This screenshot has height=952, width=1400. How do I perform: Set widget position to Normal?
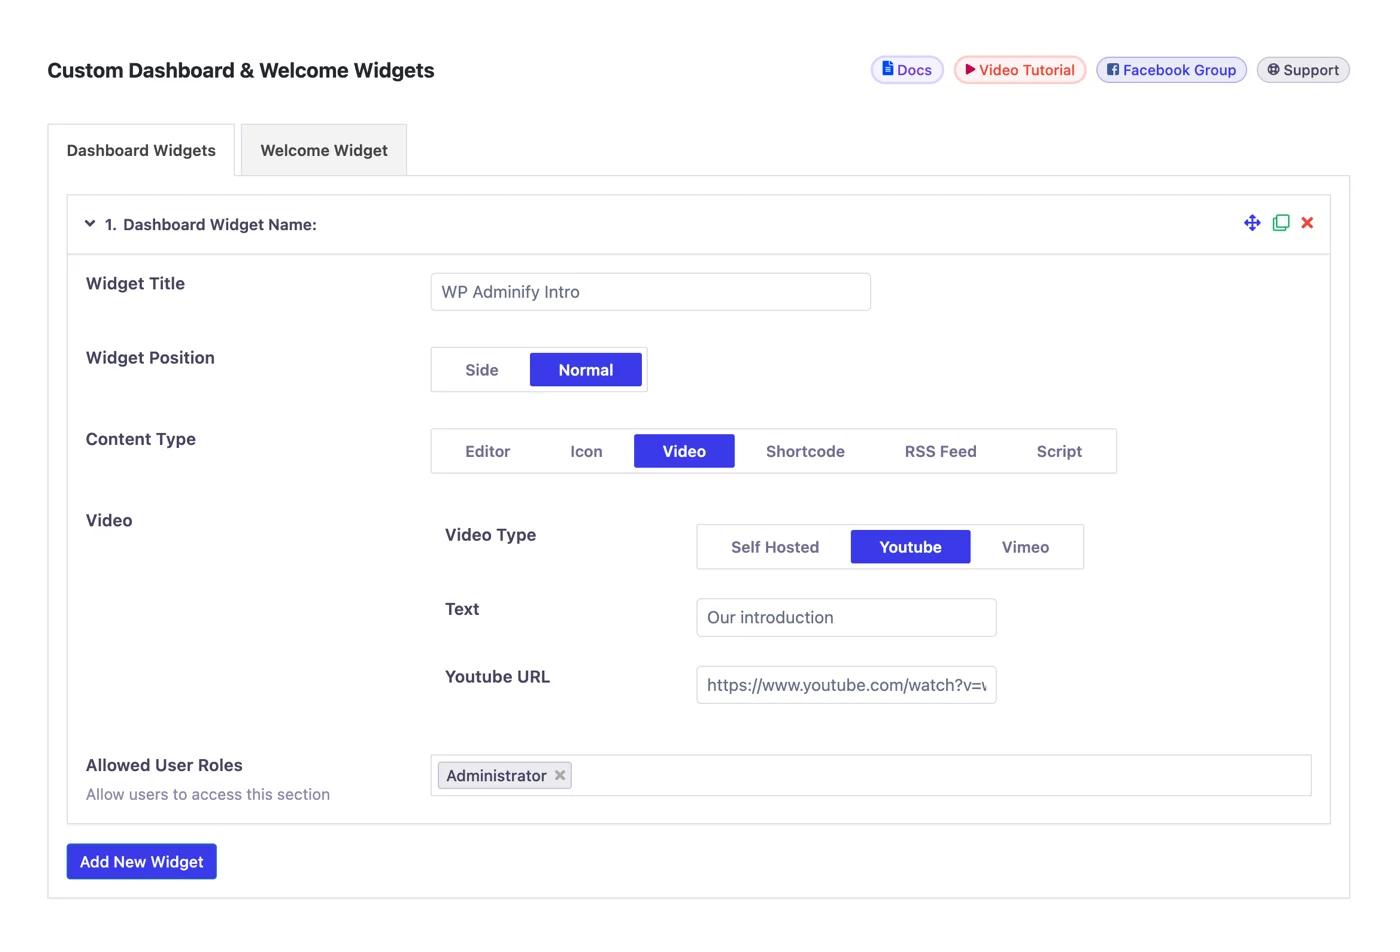[586, 370]
